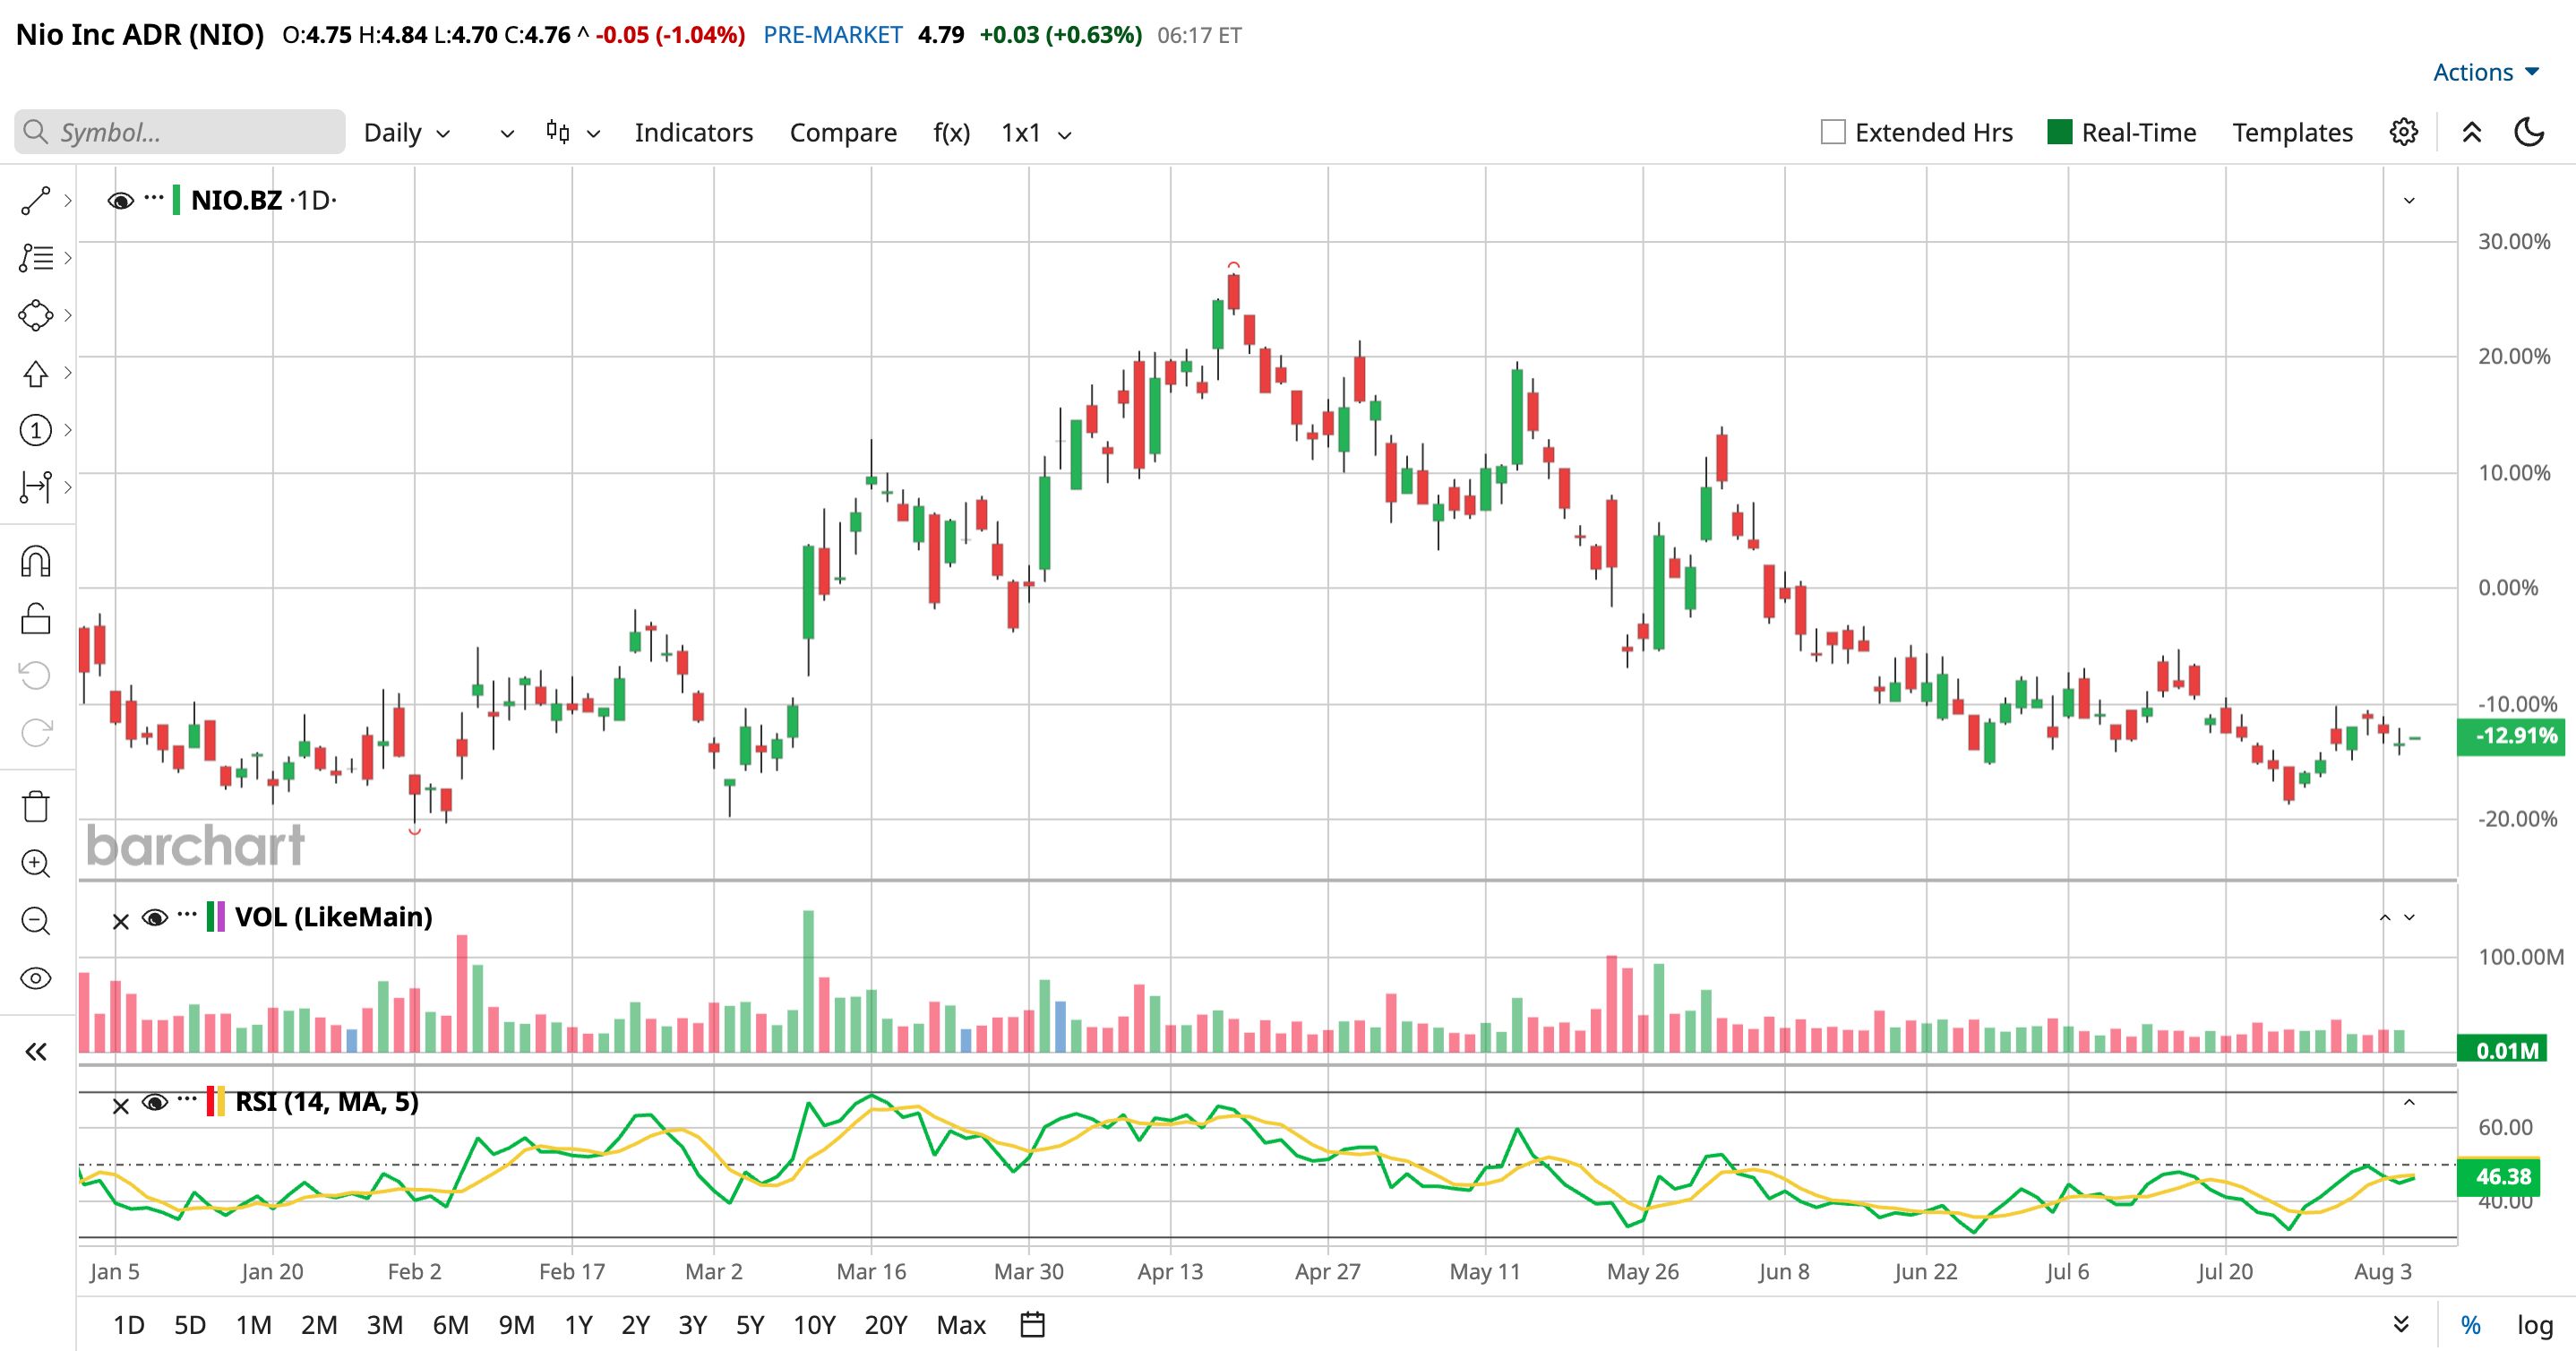The width and height of the screenshot is (2576, 1351).
Task: Select the line drawing tool
Action: click(36, 201)
